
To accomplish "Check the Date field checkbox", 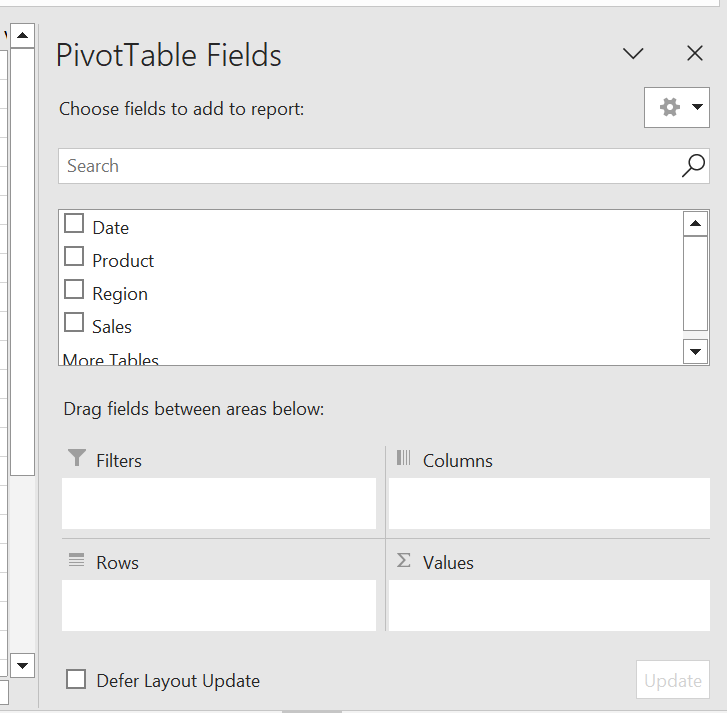I will pos(74,224).
